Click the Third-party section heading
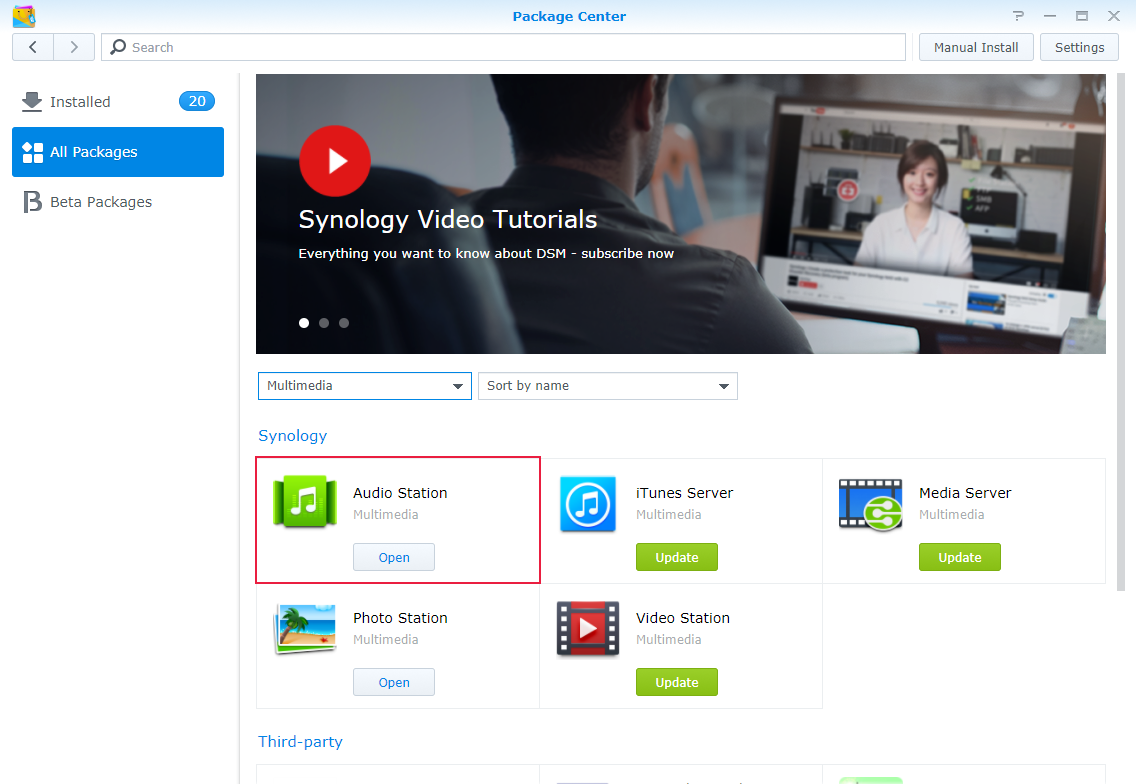This screenshot has height=784, width=1136. pos(301,742)
